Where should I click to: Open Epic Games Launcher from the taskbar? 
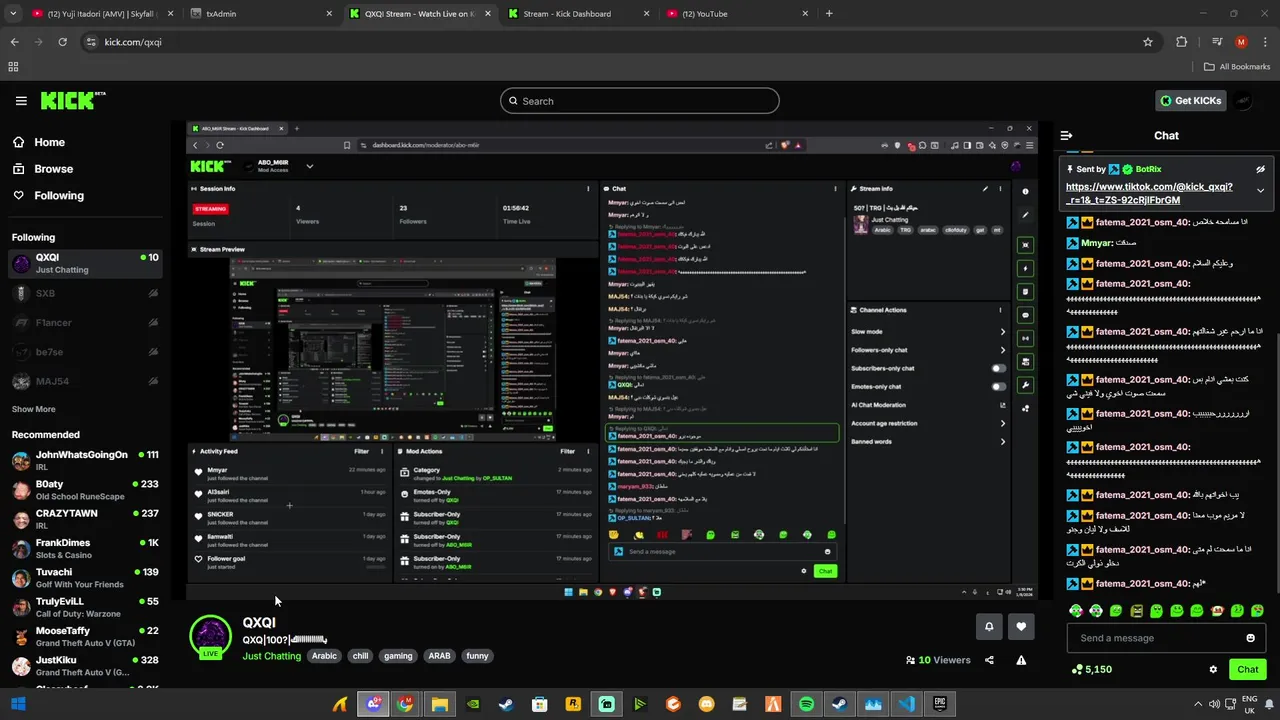pyautogui.click(x=940, y=704)
